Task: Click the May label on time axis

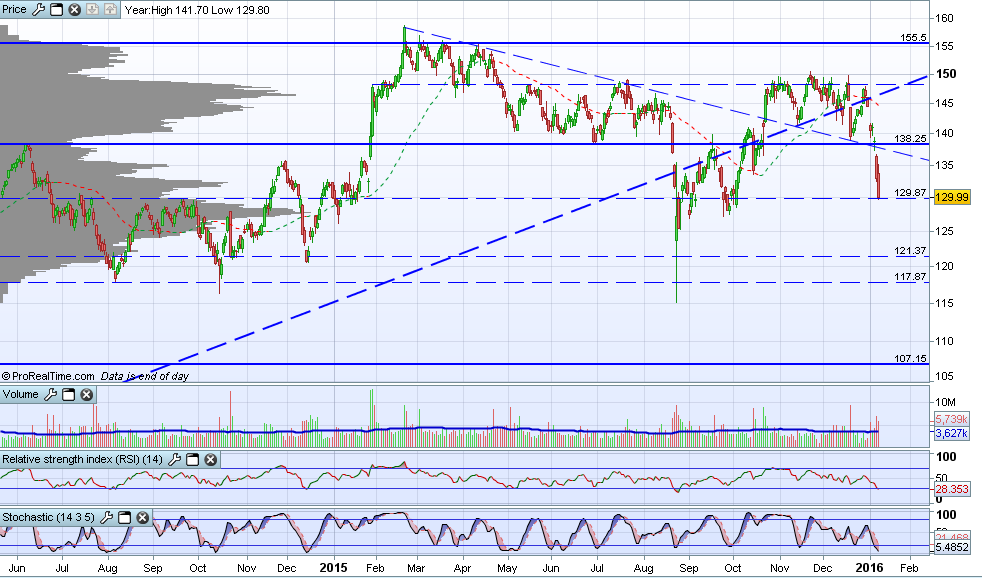Action: (507, 568)
